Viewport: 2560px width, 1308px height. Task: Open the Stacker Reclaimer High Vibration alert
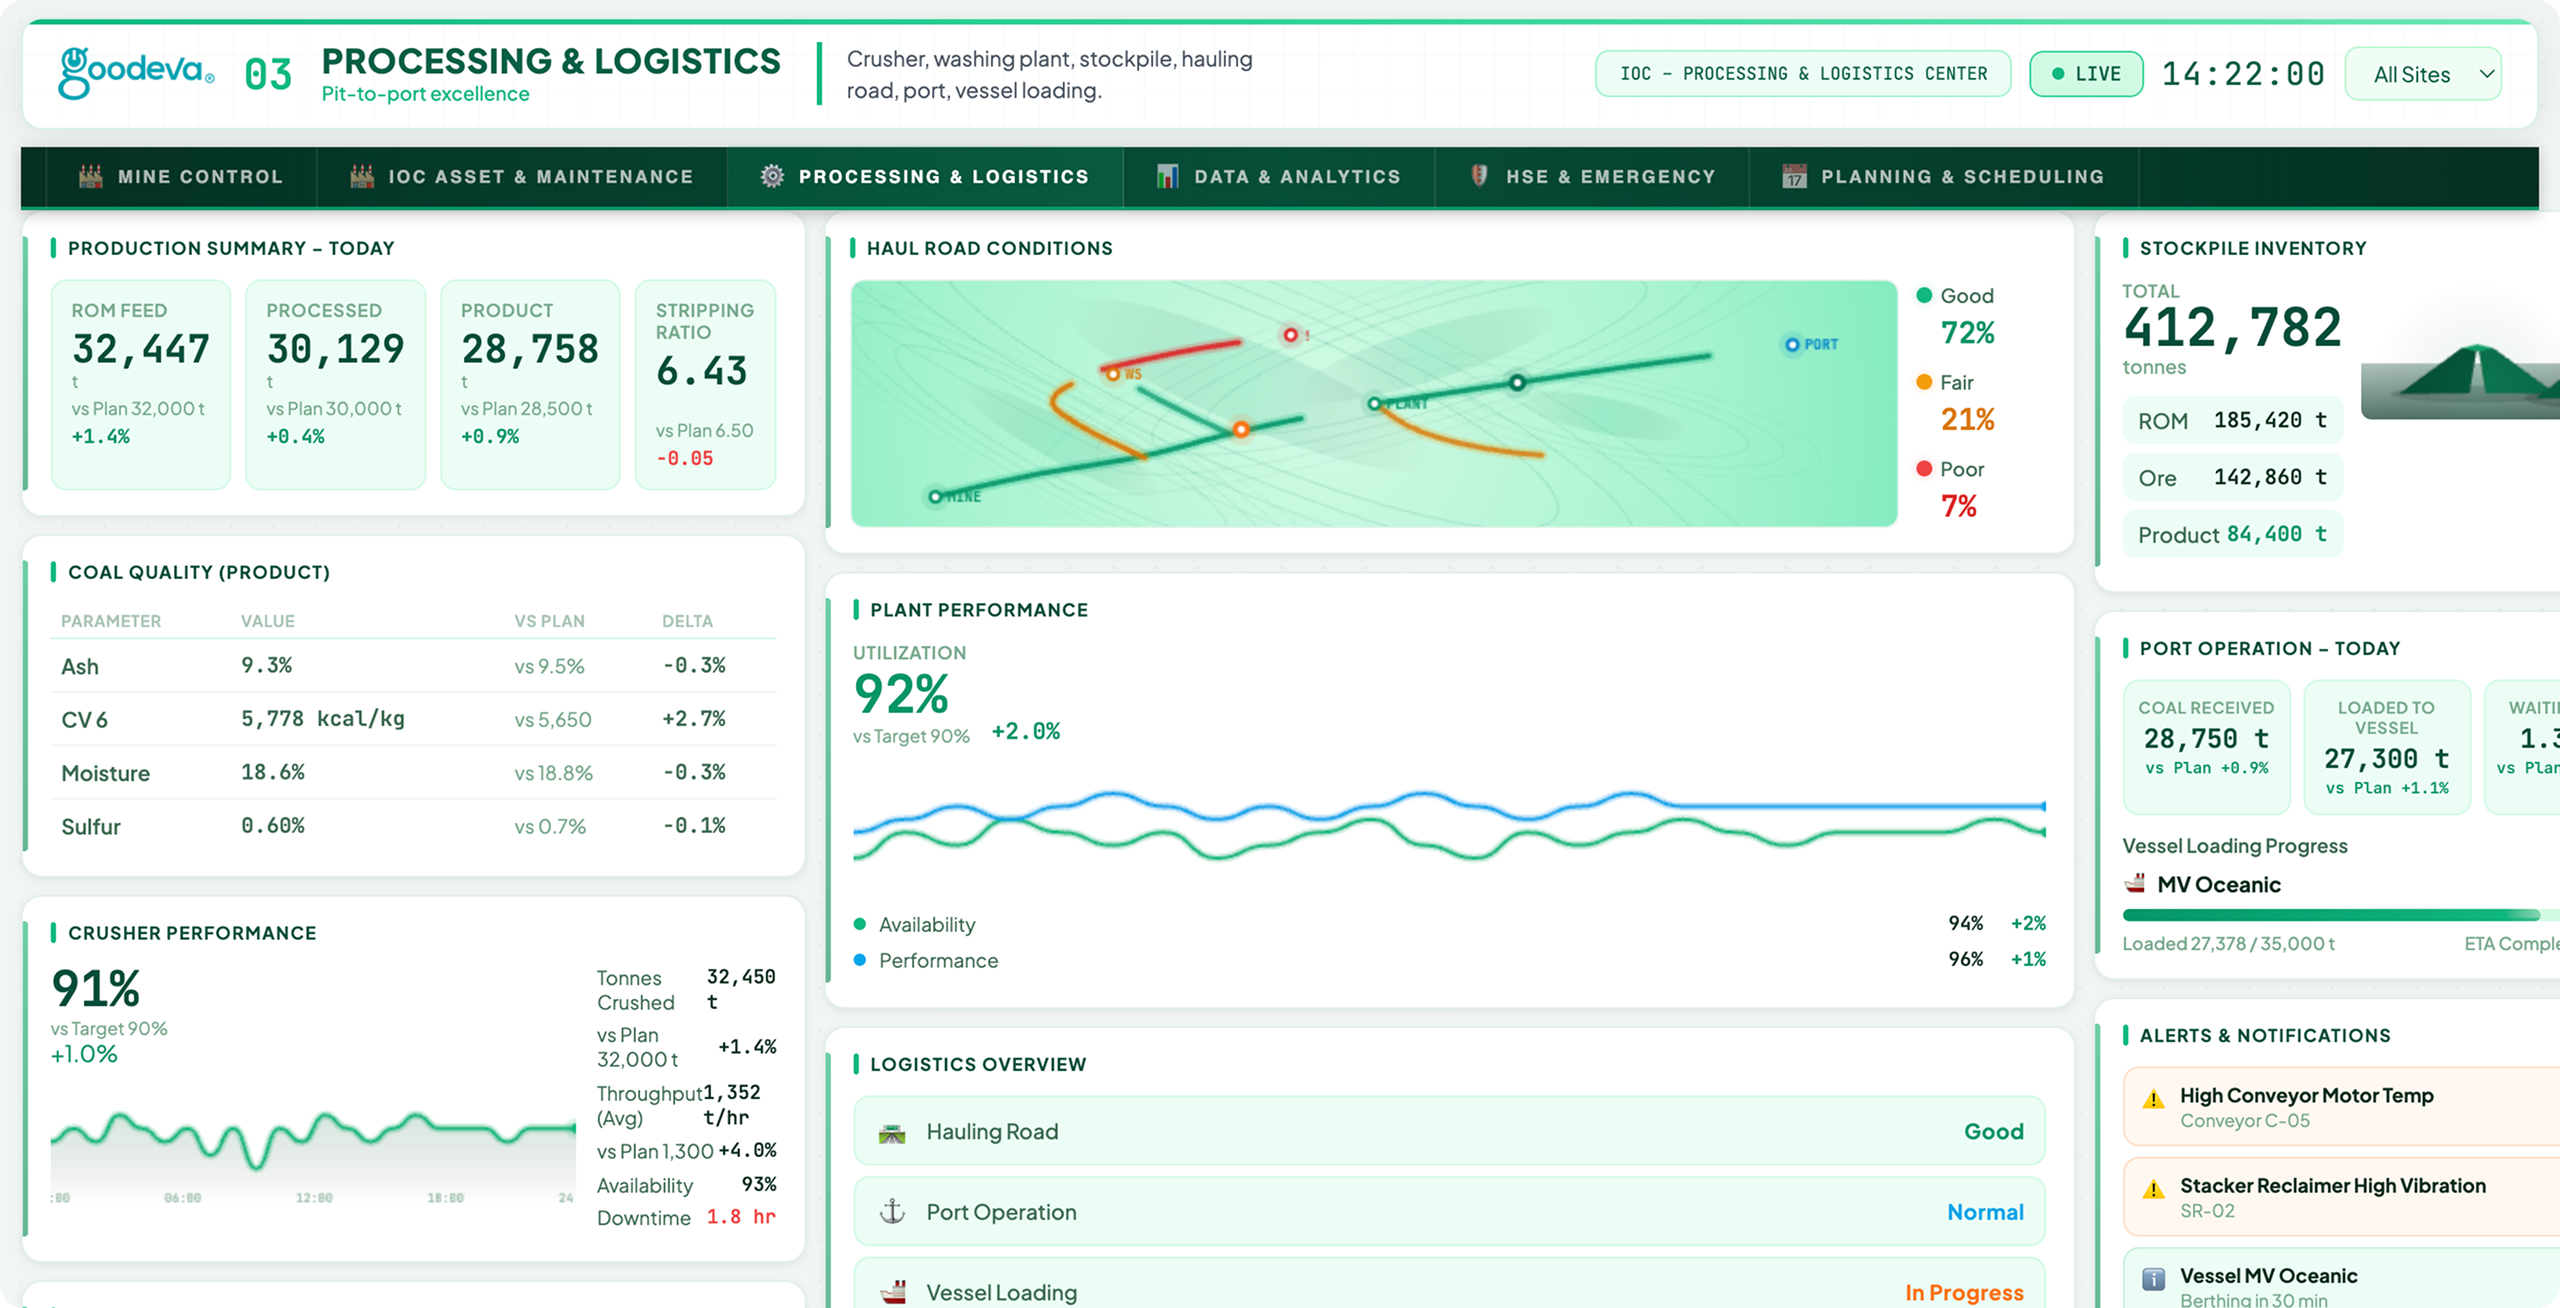click(2341, 1197)
